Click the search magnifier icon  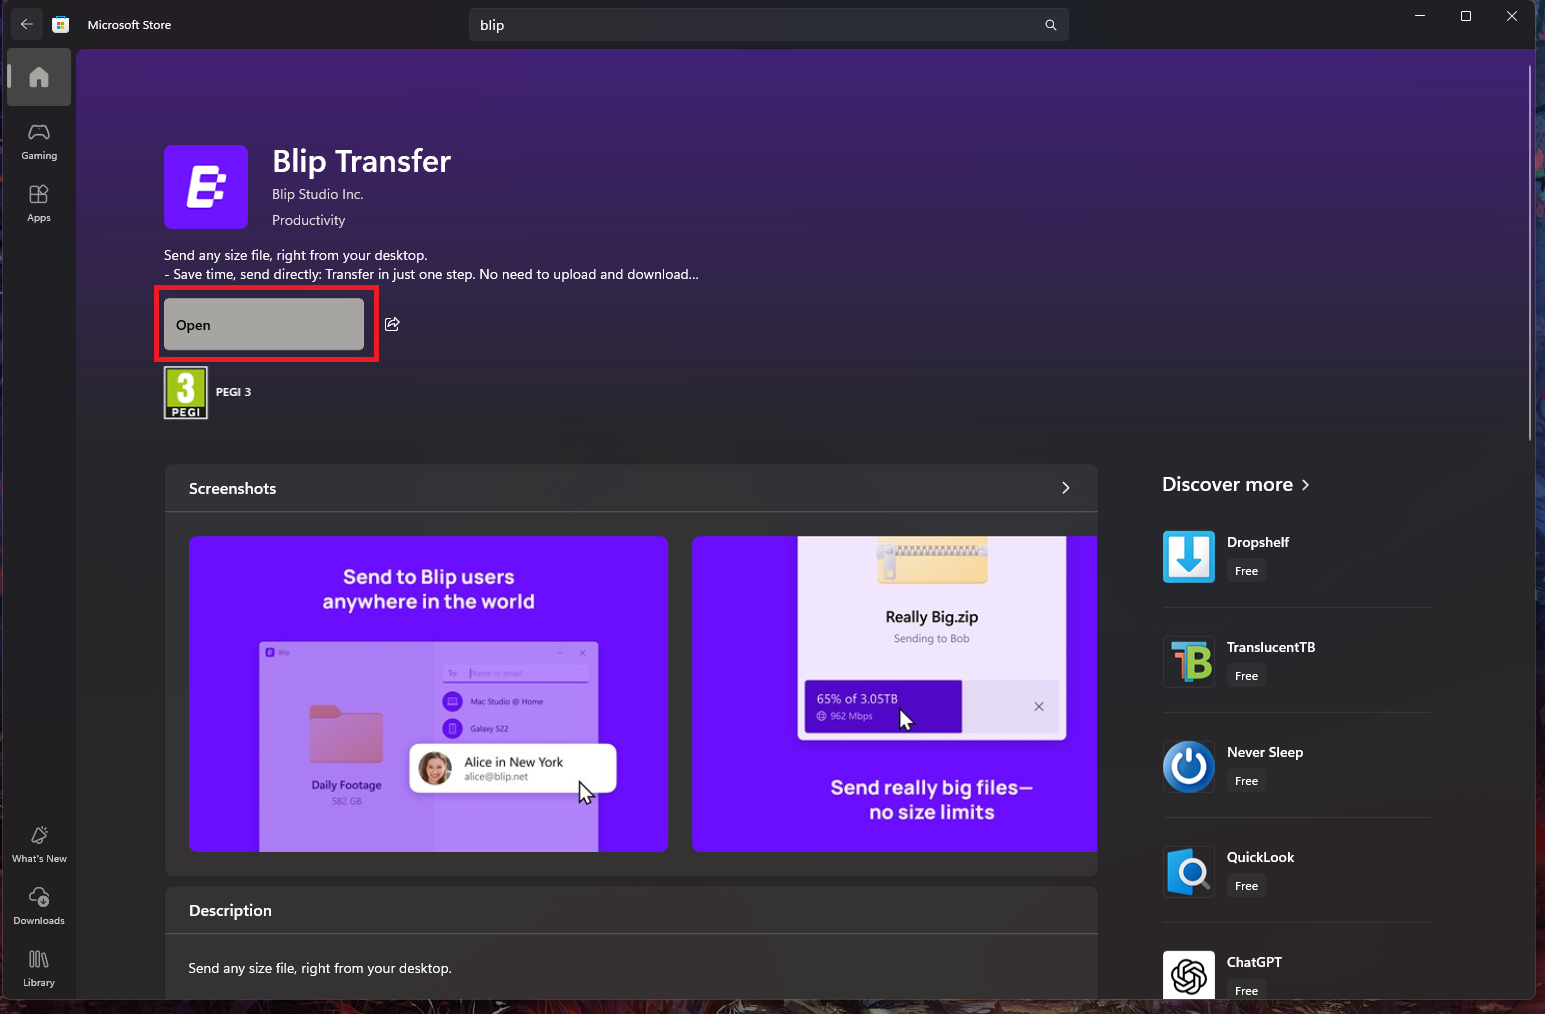(1050, 25)
